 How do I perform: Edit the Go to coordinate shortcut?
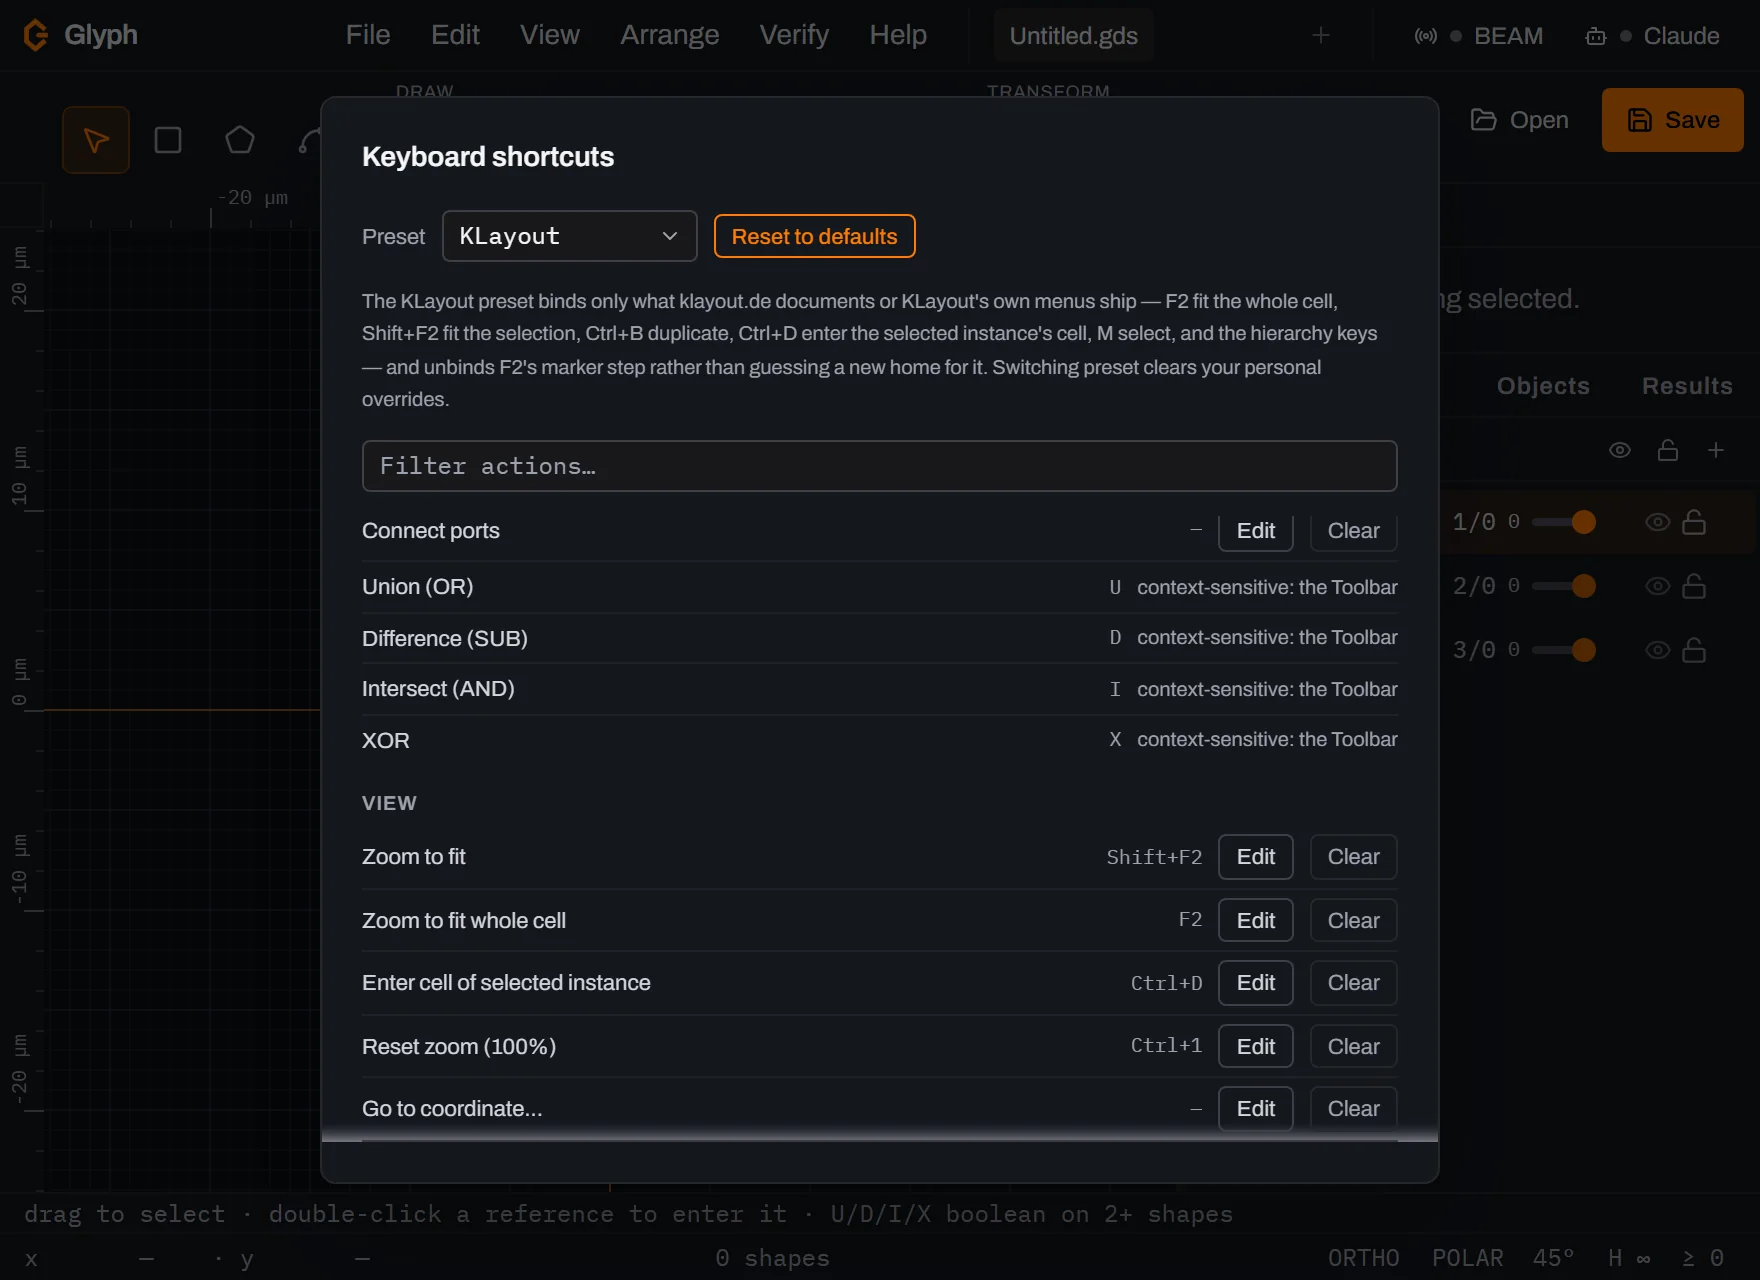tap(1256, 1109)
